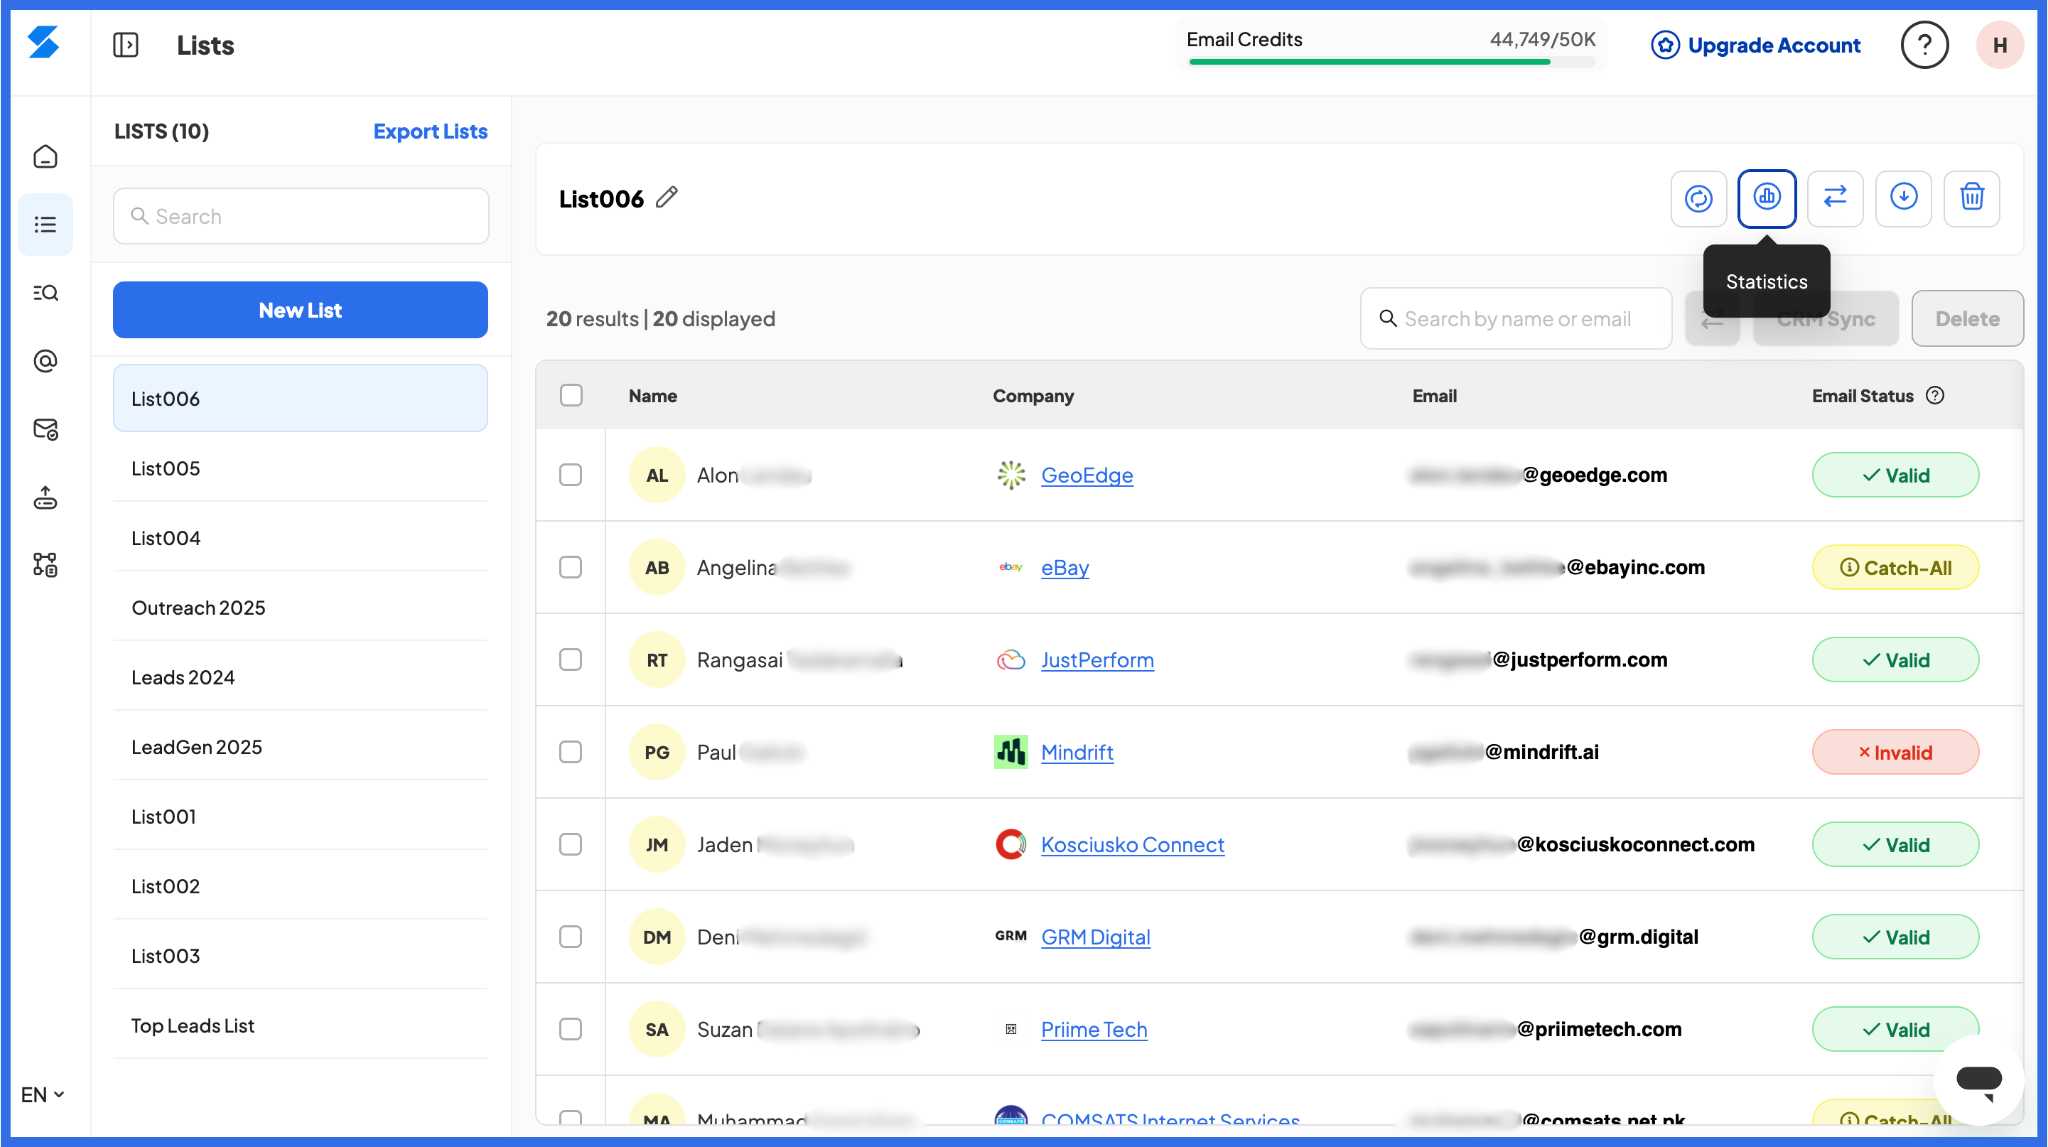Select List004 in the lists panel
The width and height of the screenshot is (2048, 1147).
300,538
